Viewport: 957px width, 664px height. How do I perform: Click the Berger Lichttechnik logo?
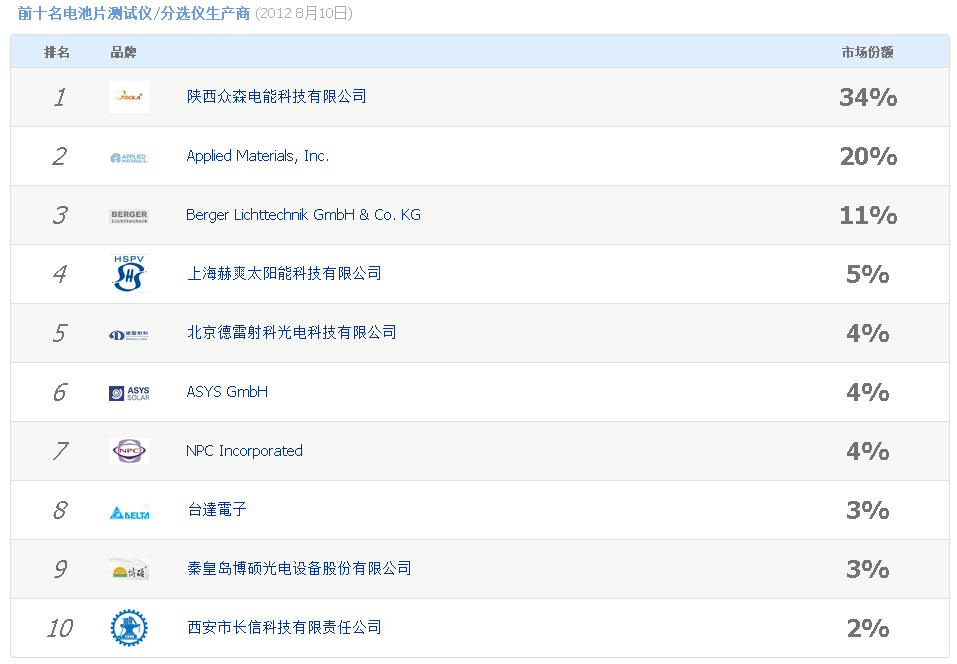point(129,216)
